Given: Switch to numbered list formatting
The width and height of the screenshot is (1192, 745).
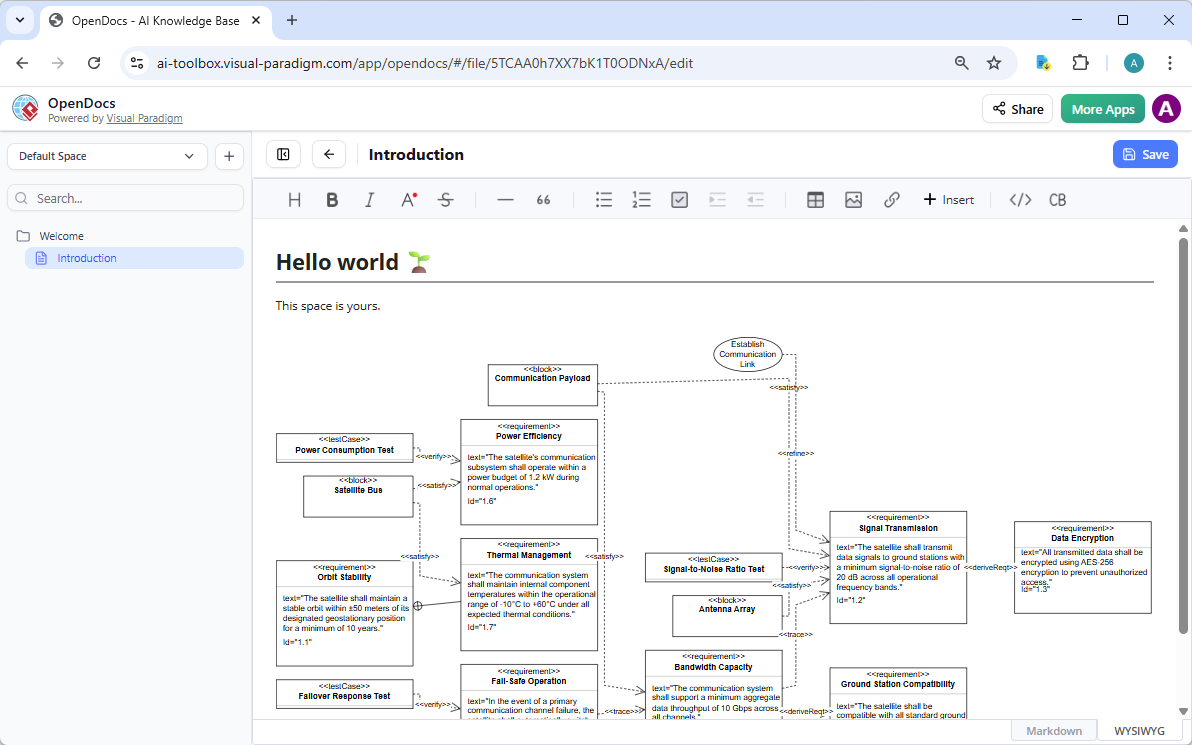Looking at the screenshot, I should point(641,199).
